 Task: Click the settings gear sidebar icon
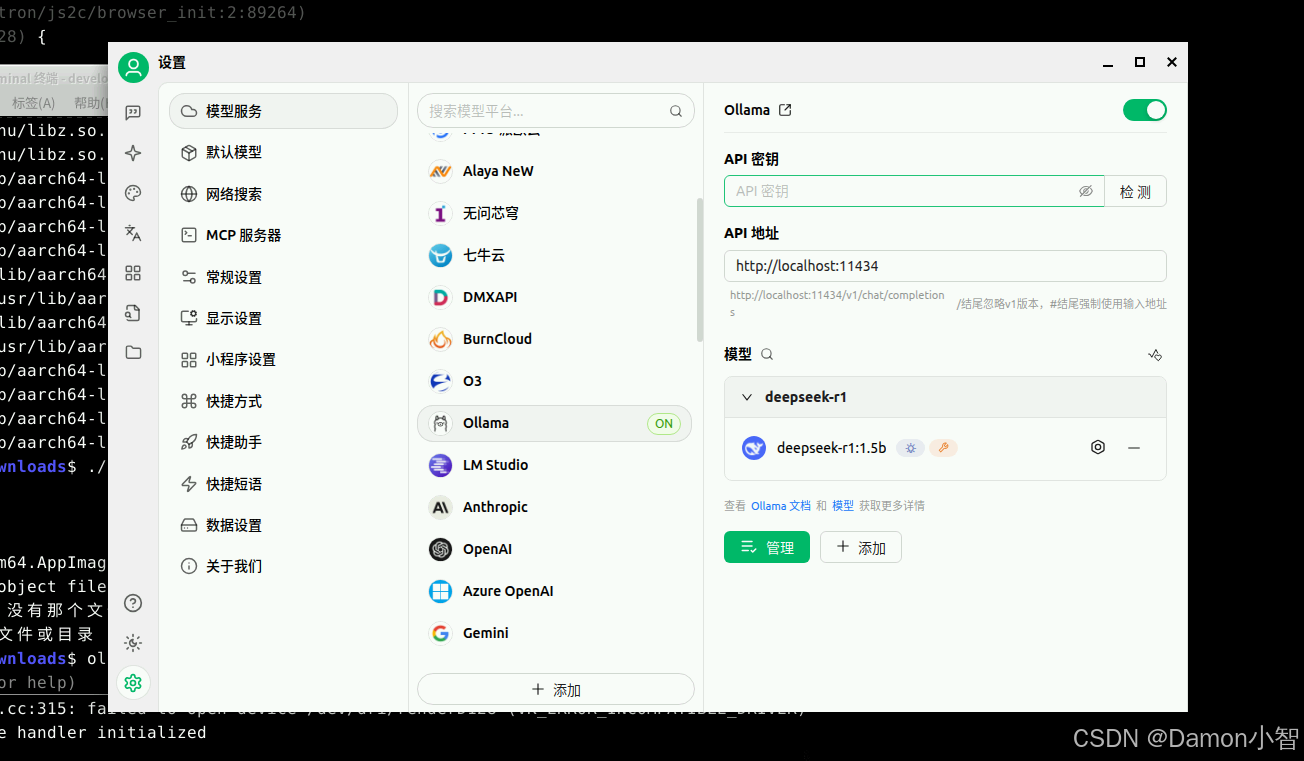pyautogui.click(x=133, y=683)
